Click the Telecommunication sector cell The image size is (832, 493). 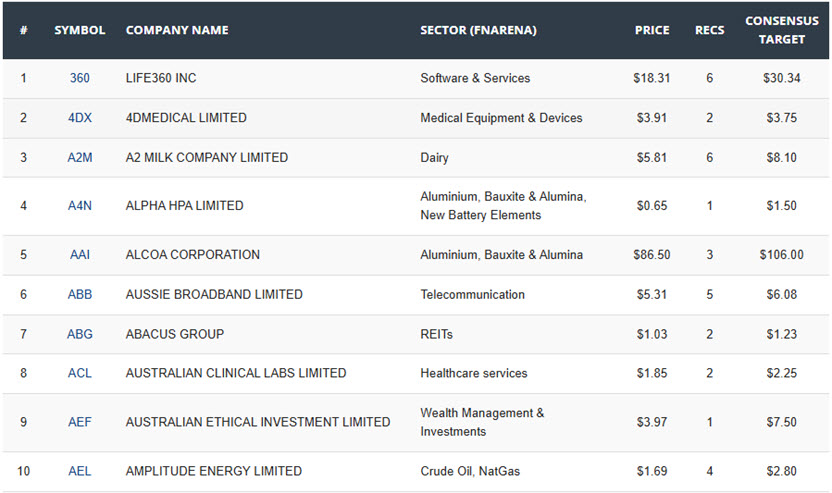tap(472, 295)
